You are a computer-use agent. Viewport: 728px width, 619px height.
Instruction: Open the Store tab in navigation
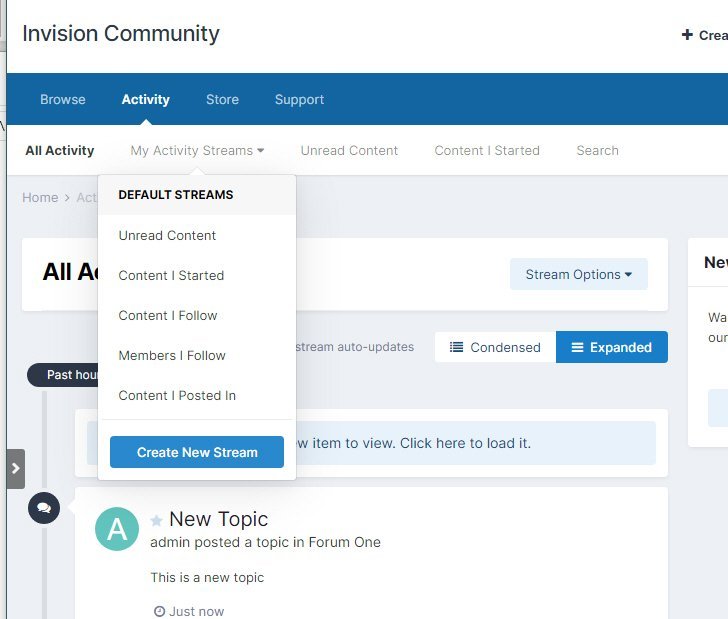(222, 100)
